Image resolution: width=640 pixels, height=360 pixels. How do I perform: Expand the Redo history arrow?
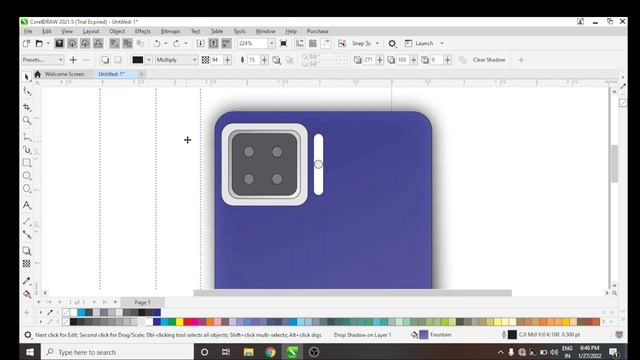tap(186, 43)
